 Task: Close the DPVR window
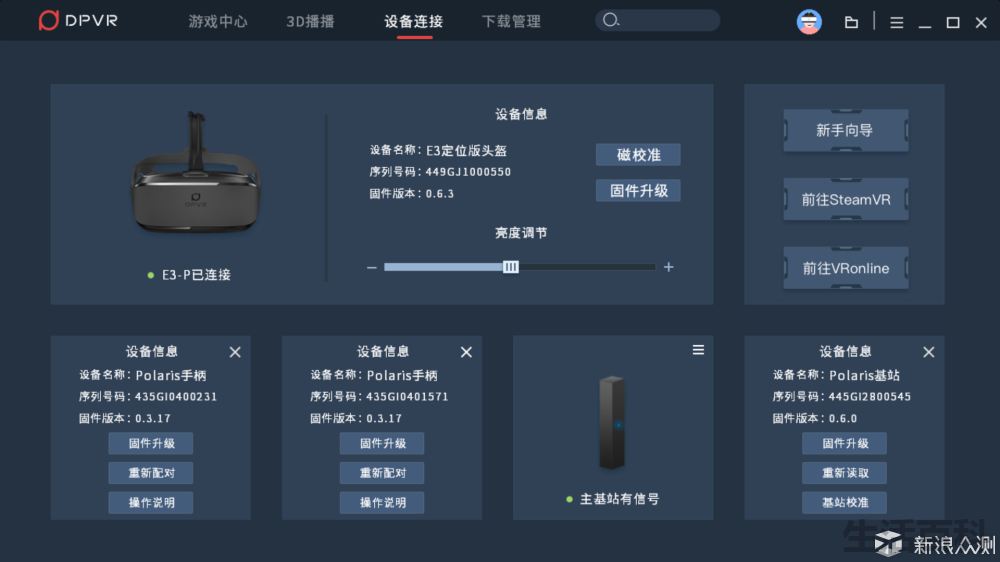click(x=981, y=22)
